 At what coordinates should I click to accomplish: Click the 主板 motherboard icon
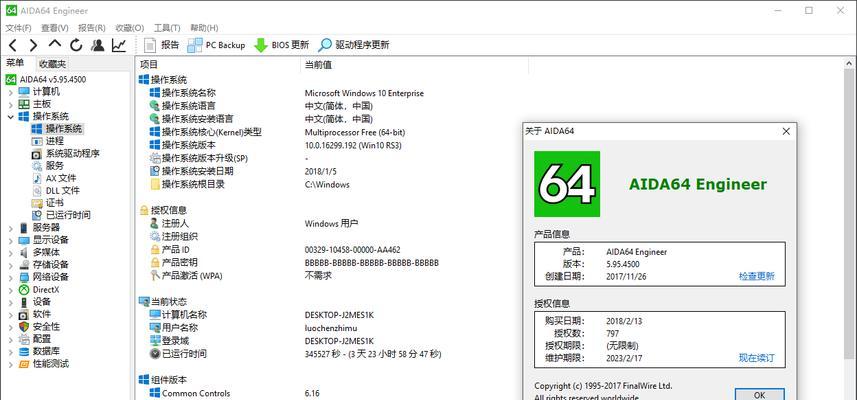[x=24, y=104]
